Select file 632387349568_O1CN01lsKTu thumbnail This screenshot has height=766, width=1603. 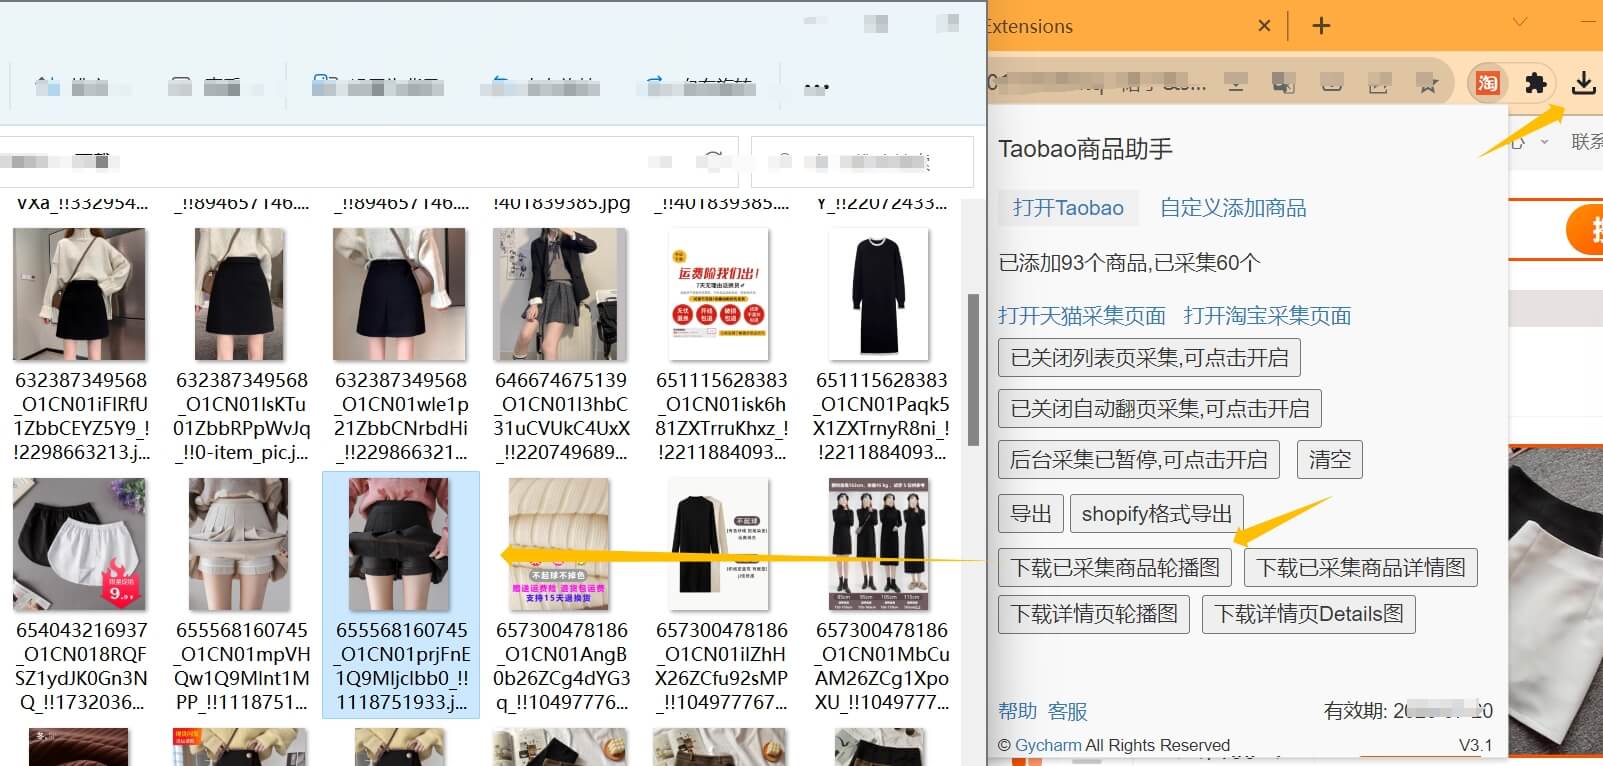pos(239,294)
